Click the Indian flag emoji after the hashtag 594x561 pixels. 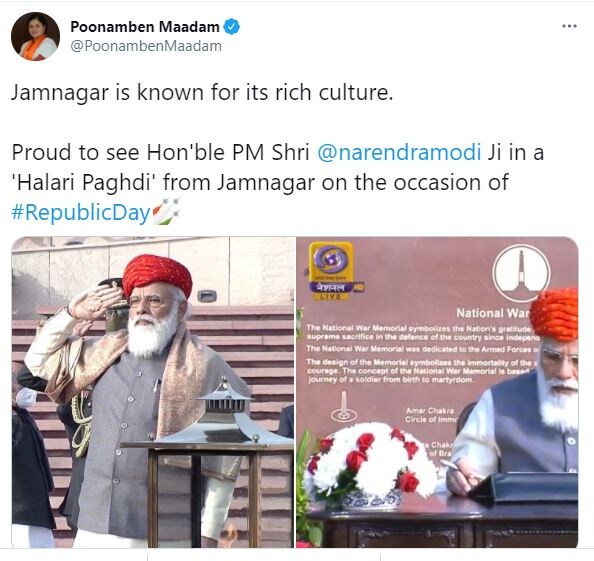(165, 211)
